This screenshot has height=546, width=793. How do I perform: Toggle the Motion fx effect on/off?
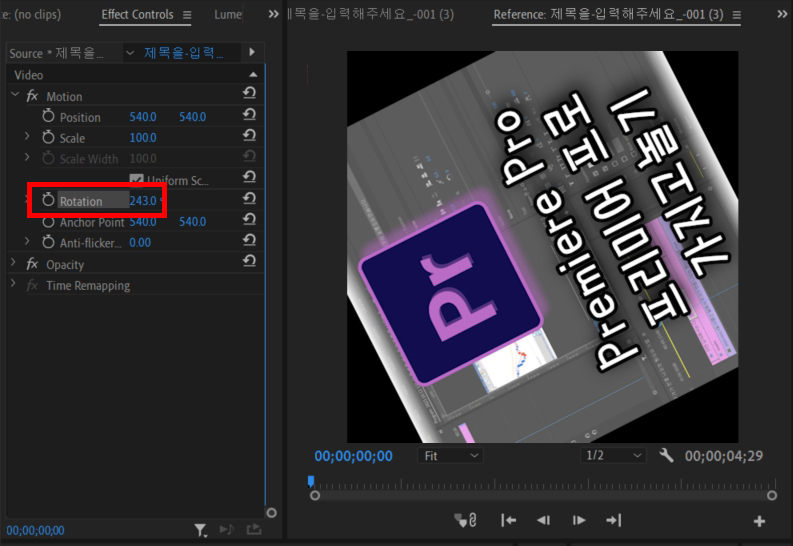coord(32,96)
